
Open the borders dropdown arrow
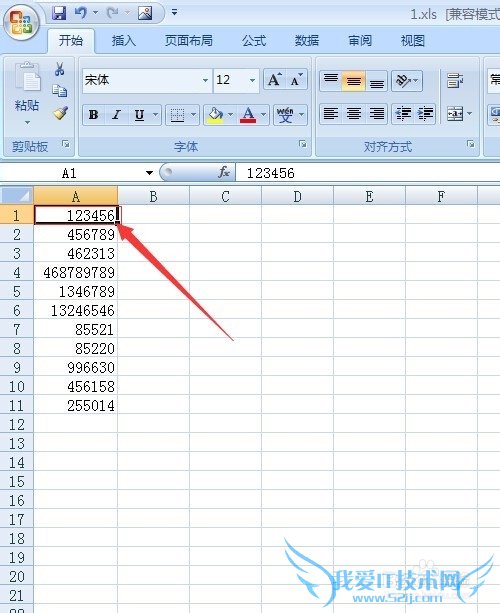point(194,115)
